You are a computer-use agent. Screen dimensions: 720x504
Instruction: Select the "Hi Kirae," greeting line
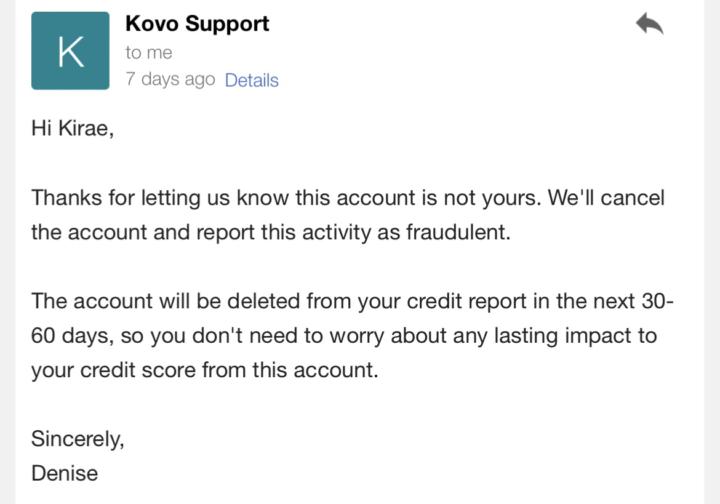coord(72,128)
